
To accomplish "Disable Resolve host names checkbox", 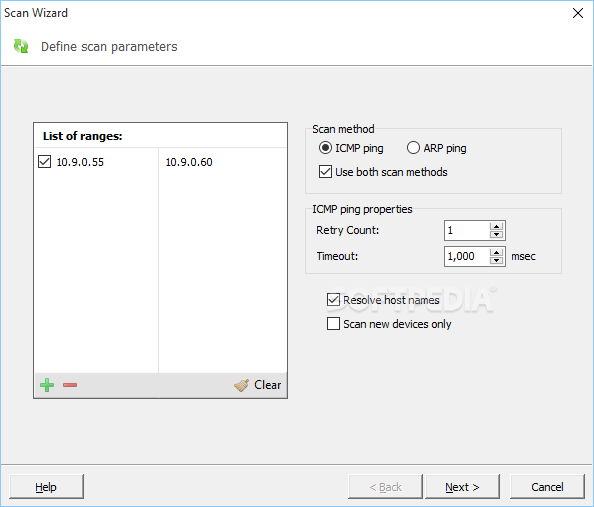I will pos(333,300).
